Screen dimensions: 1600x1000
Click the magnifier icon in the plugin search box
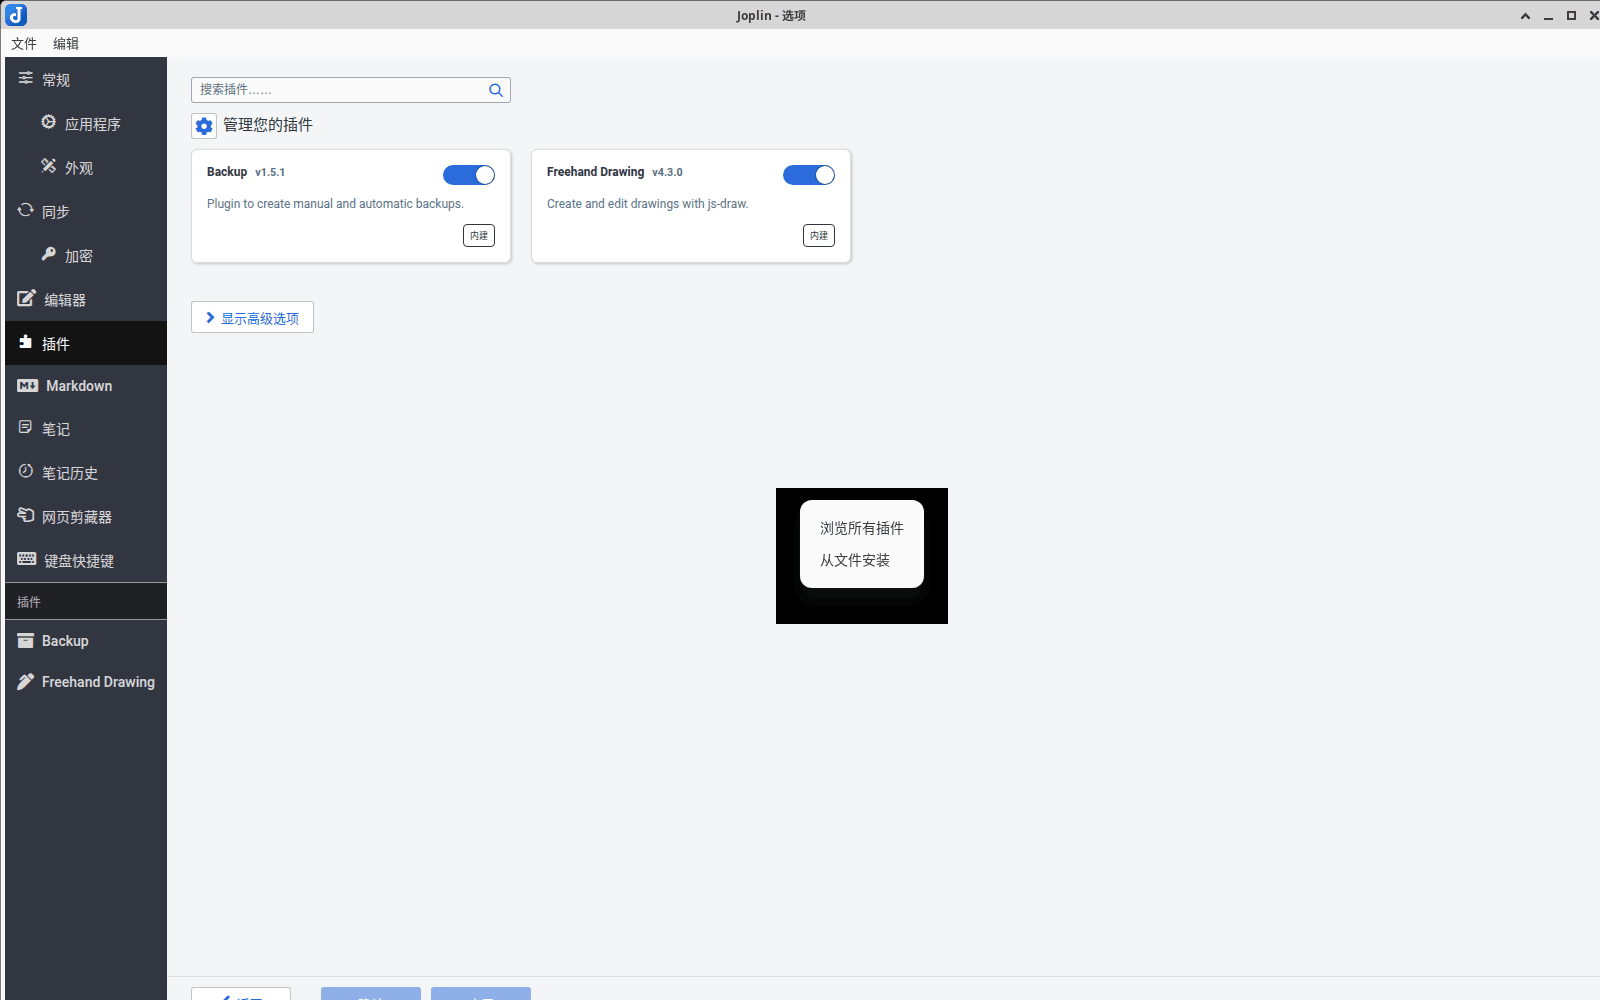click(x=496, y=90)
